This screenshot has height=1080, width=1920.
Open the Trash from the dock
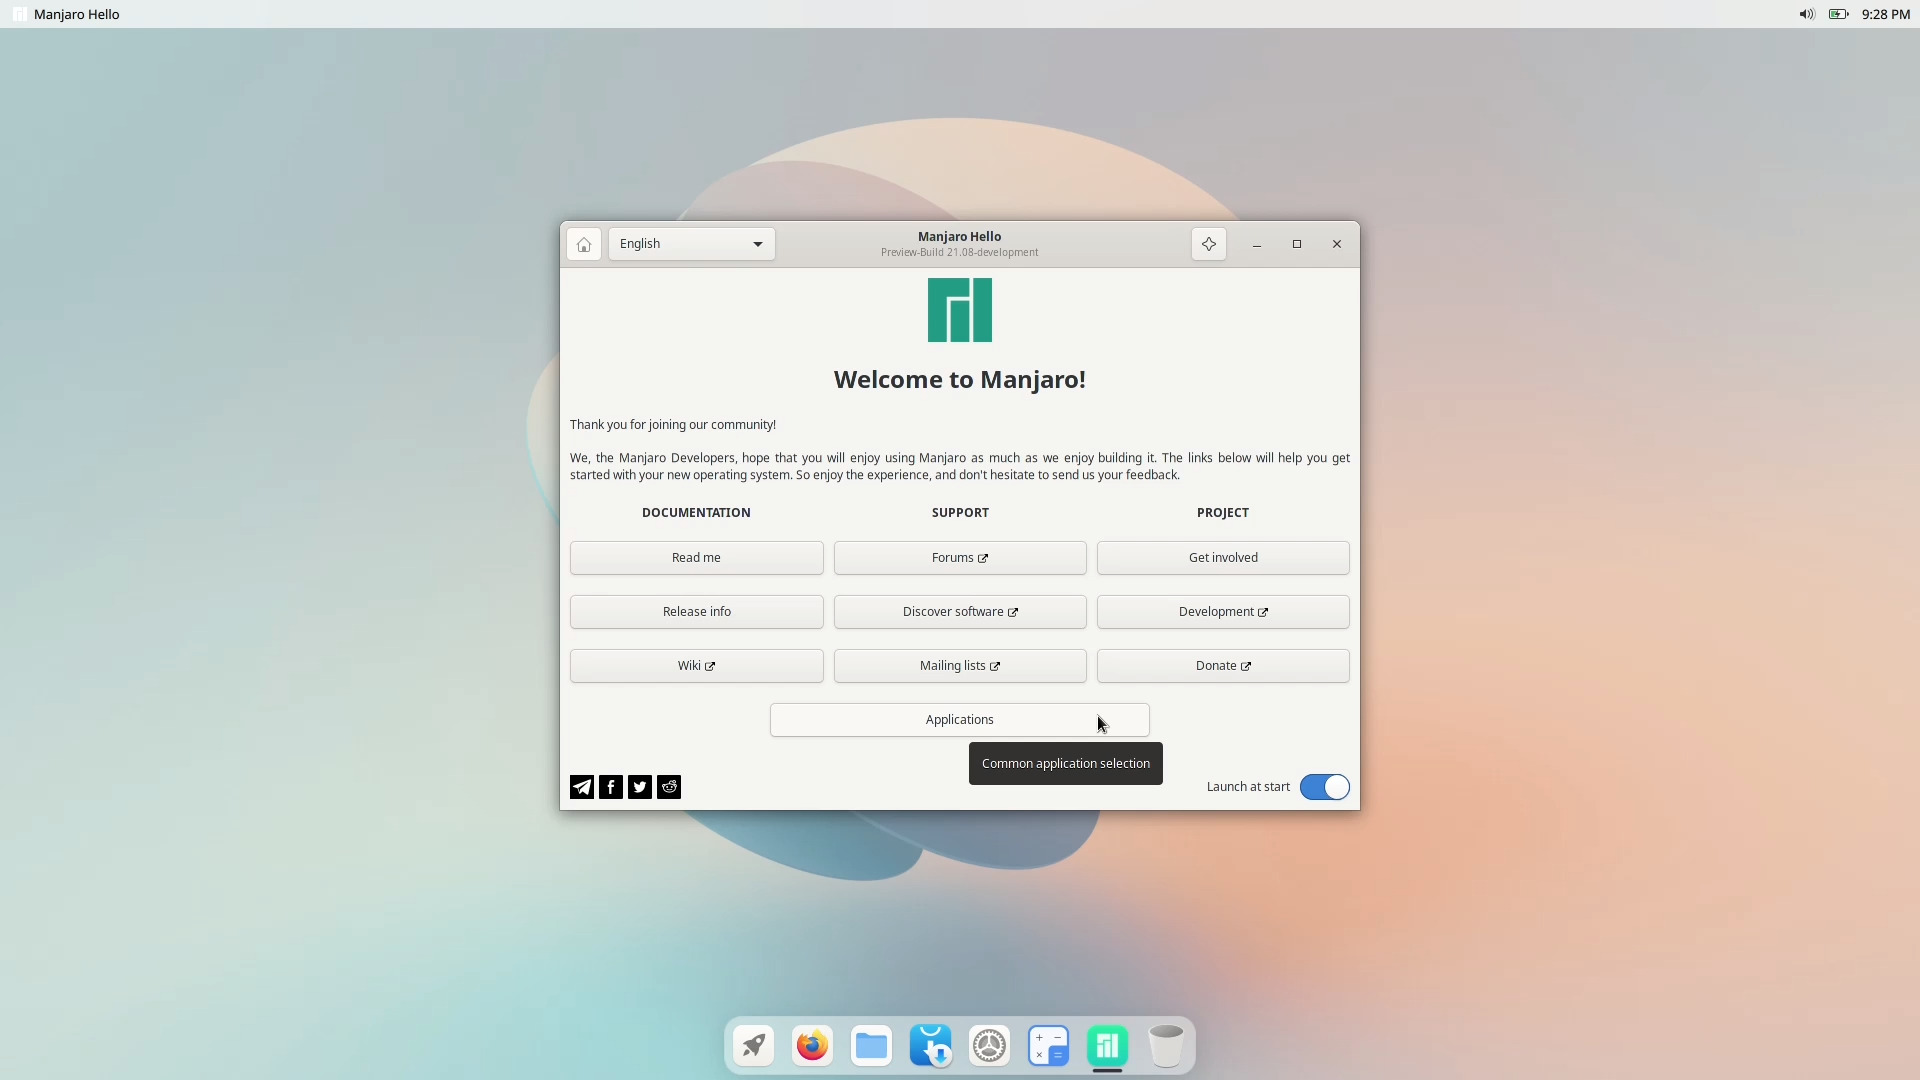[1166, 1045]
